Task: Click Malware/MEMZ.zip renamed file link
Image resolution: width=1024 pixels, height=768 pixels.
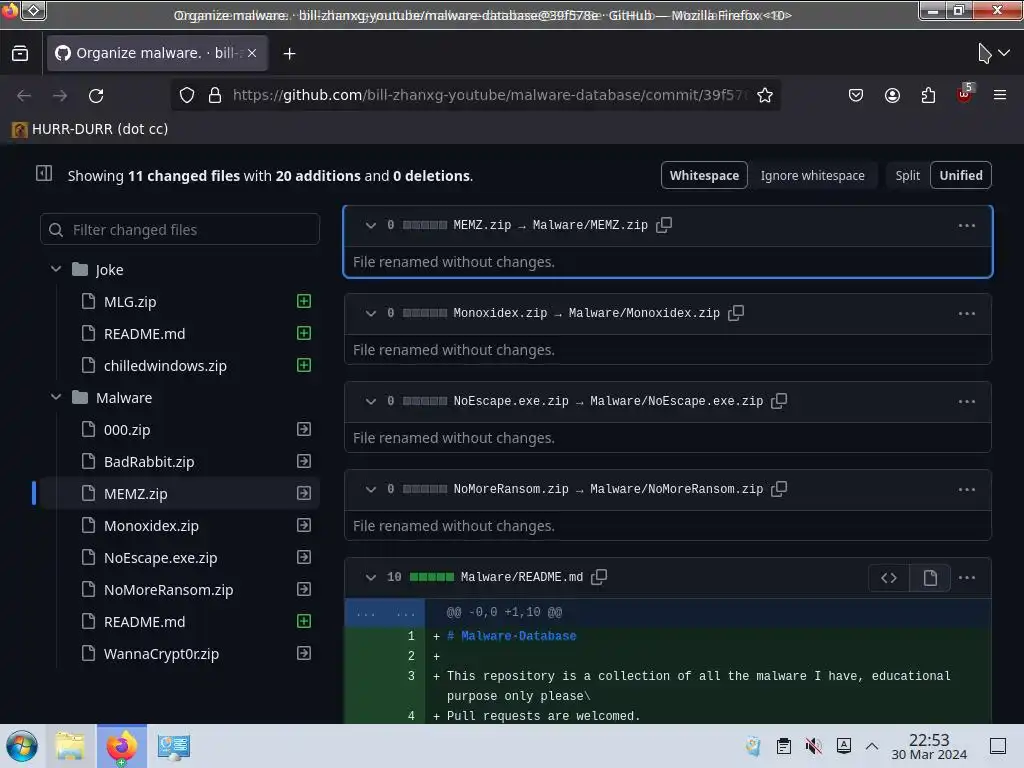Action: pos(590,225)
